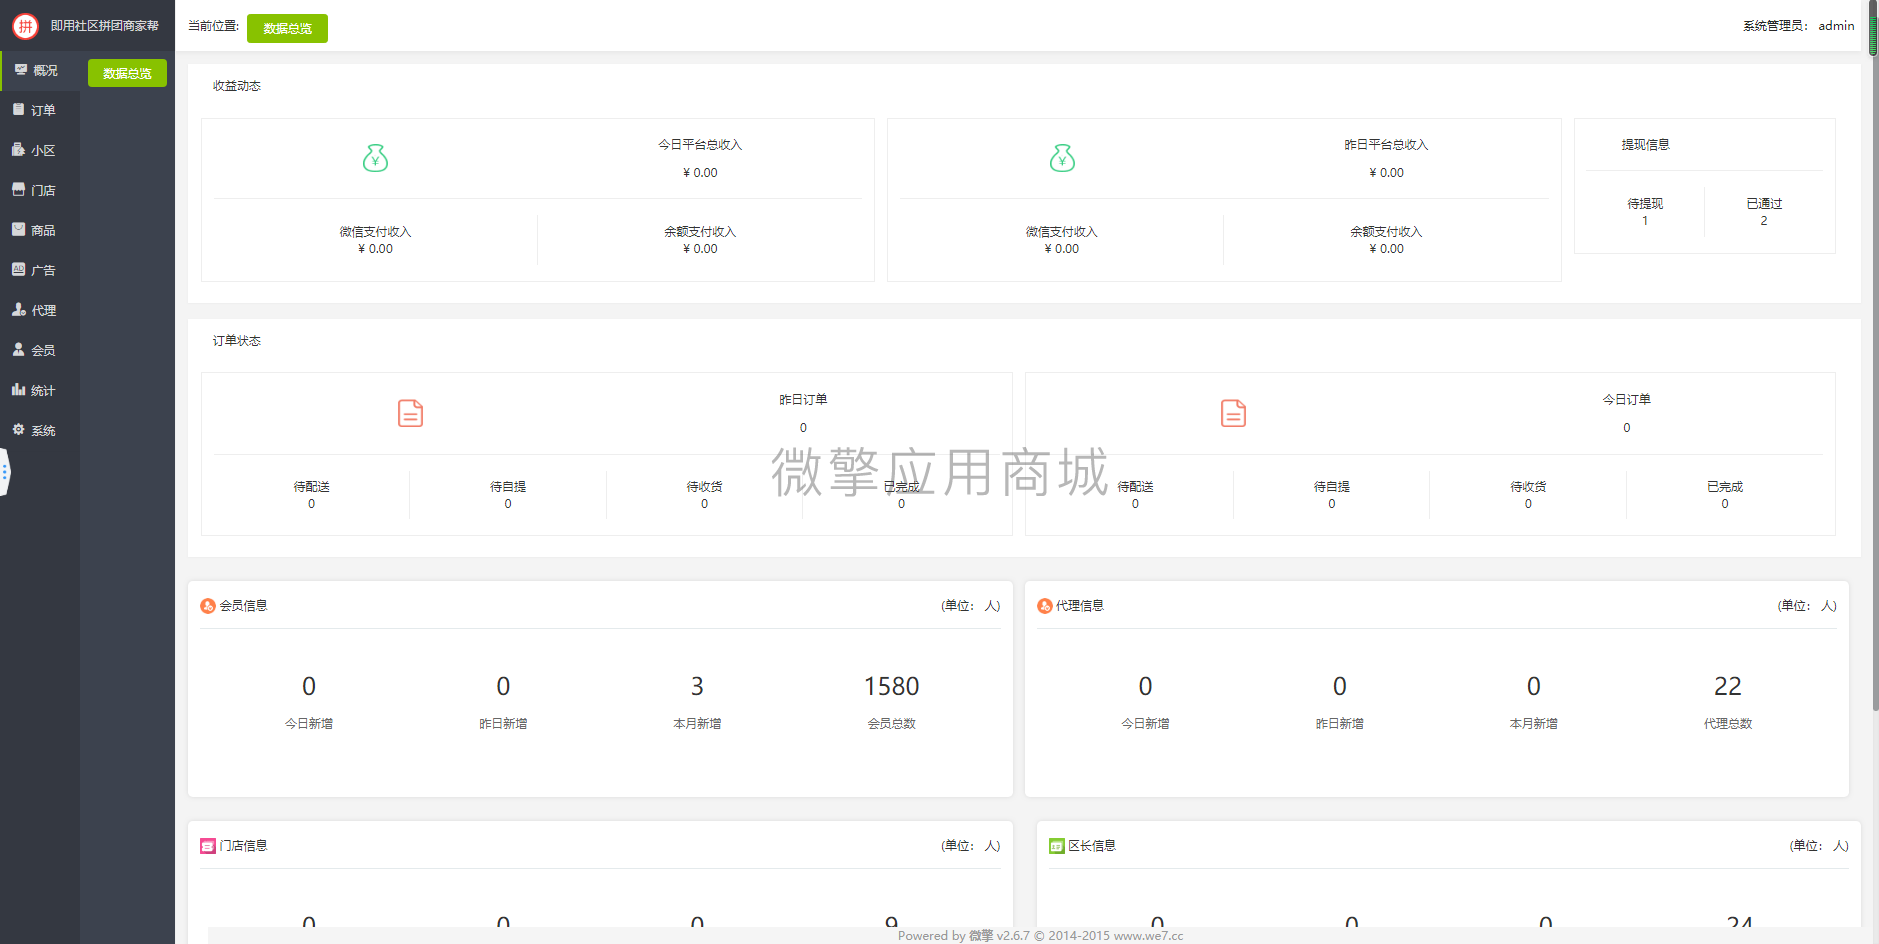Image resolution: width=1879 pixels, height=944 pixels.
Task: Open the 代理 agent sidebar icon
Action: click(18, 310)
